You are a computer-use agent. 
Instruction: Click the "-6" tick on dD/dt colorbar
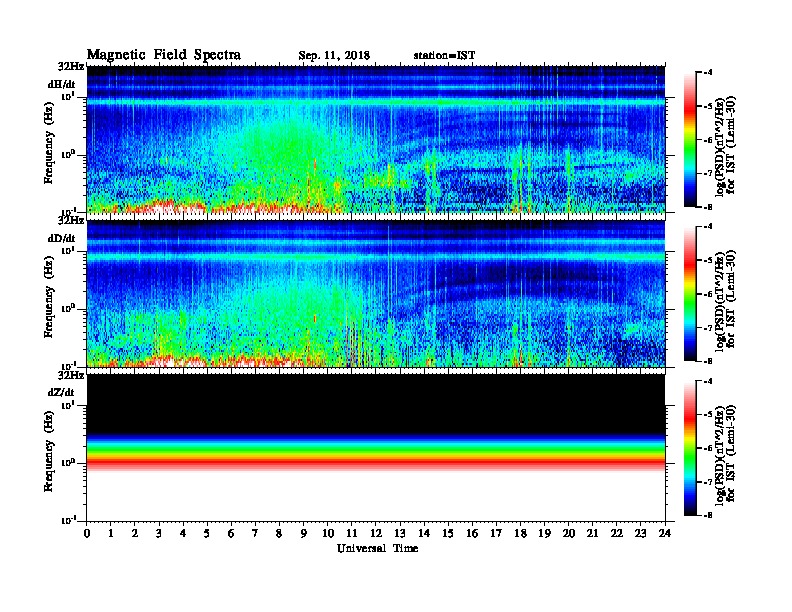click(x=709, y=294)
